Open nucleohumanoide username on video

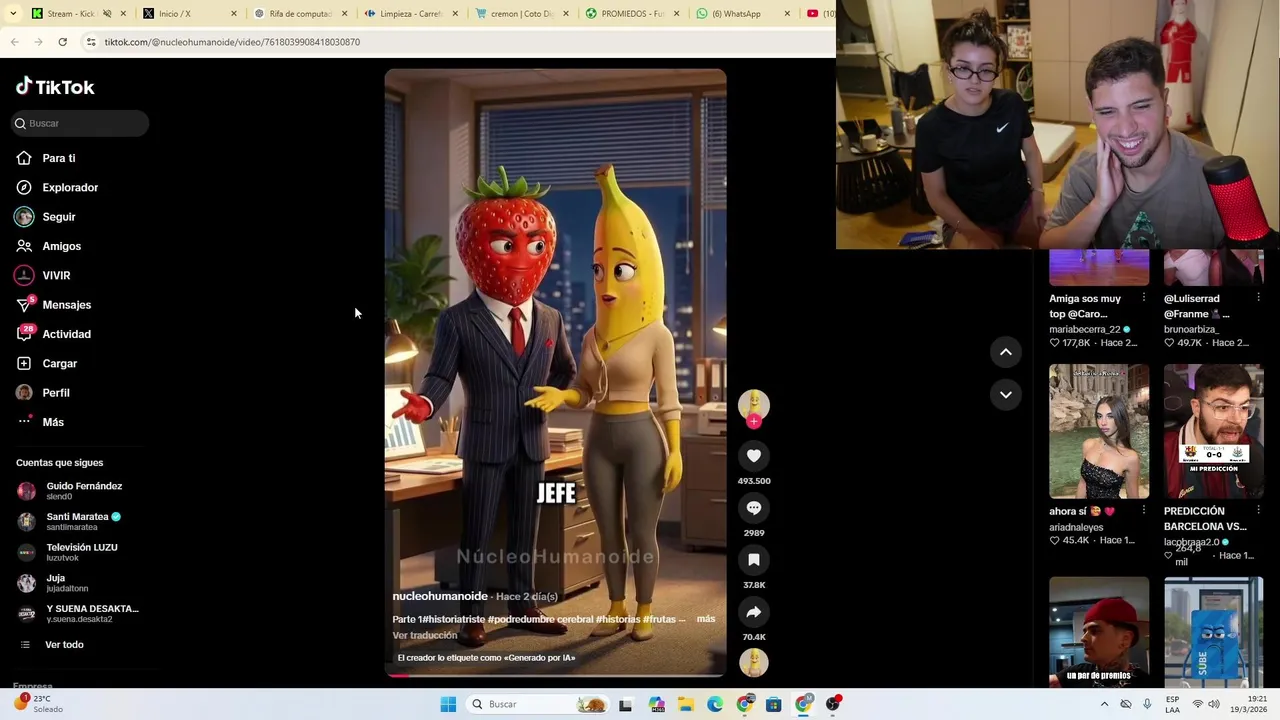(440, 596)
